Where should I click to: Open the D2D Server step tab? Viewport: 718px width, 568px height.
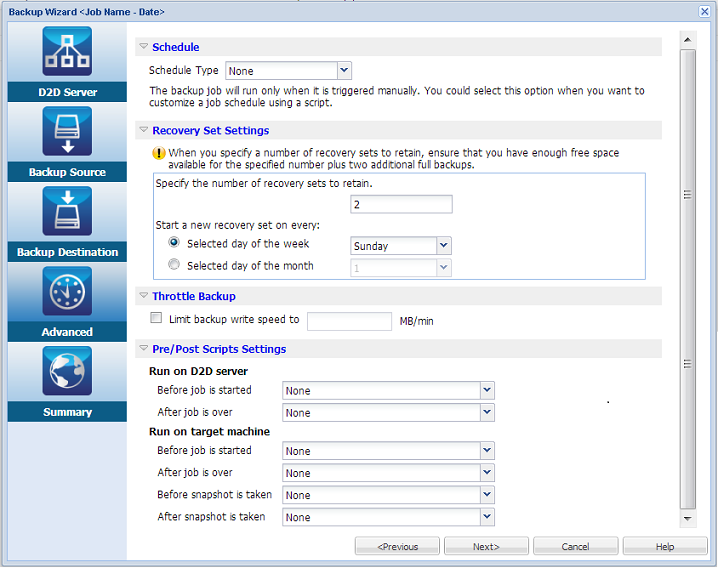coord(67,92)
